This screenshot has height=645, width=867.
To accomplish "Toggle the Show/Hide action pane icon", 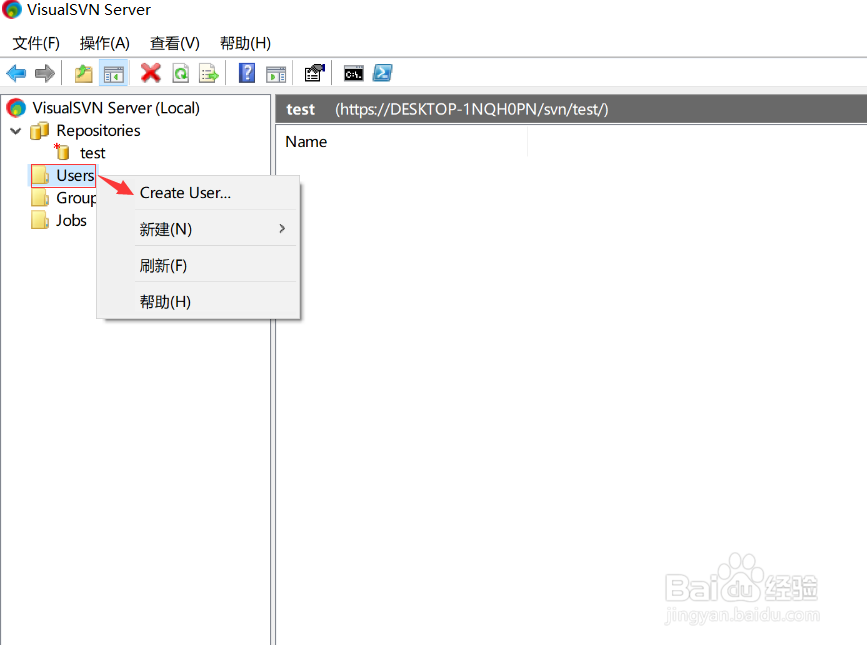I will tap(276, 74).
